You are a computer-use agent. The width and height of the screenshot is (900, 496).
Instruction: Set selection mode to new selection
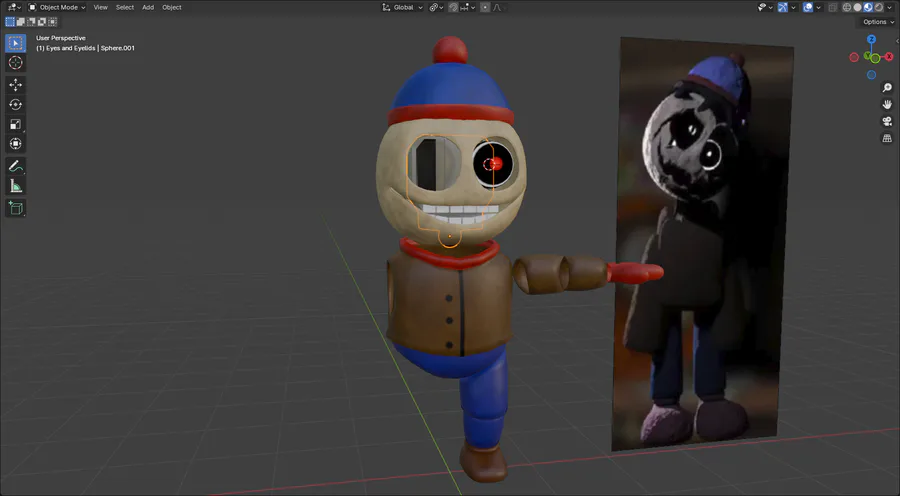click(x=10, y=22)
